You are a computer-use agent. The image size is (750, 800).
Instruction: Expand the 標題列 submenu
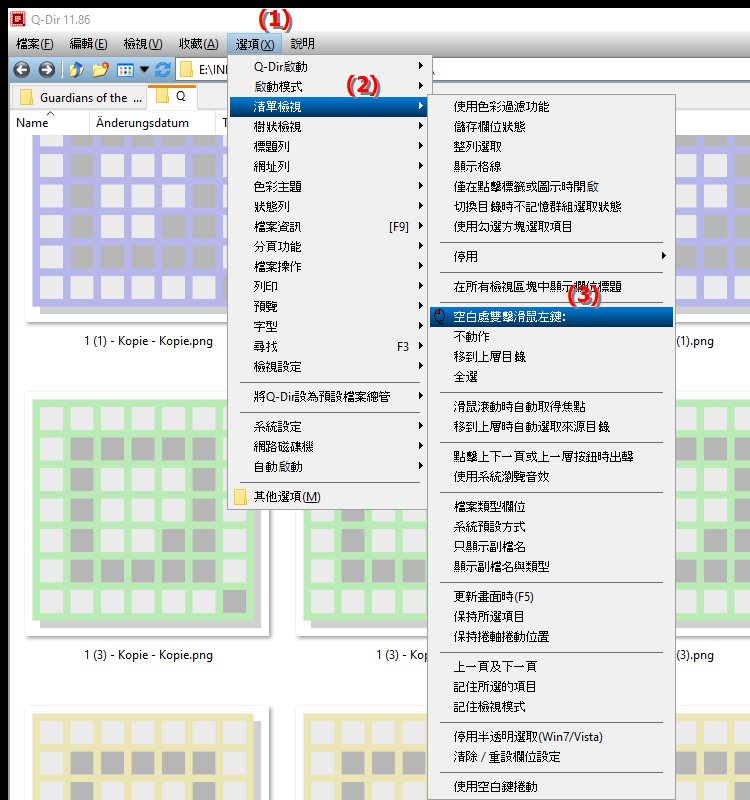[328, 146]
